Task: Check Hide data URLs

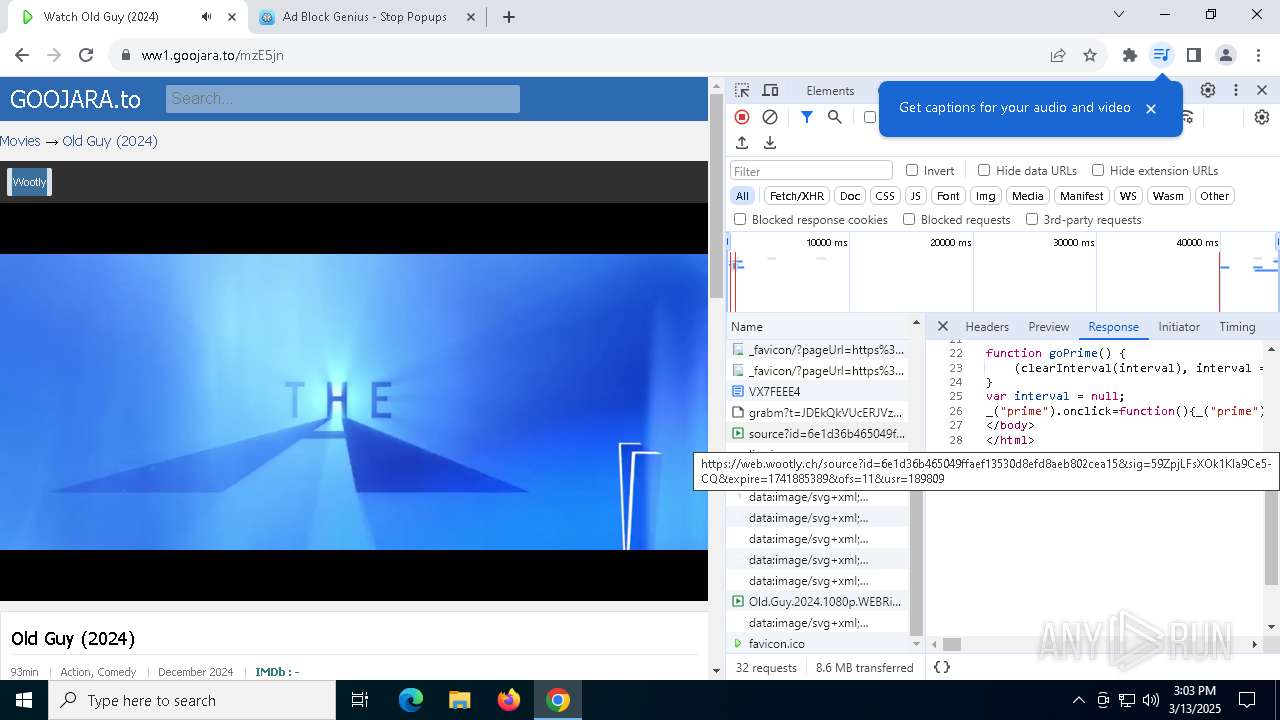Action: tap(984, 170)
